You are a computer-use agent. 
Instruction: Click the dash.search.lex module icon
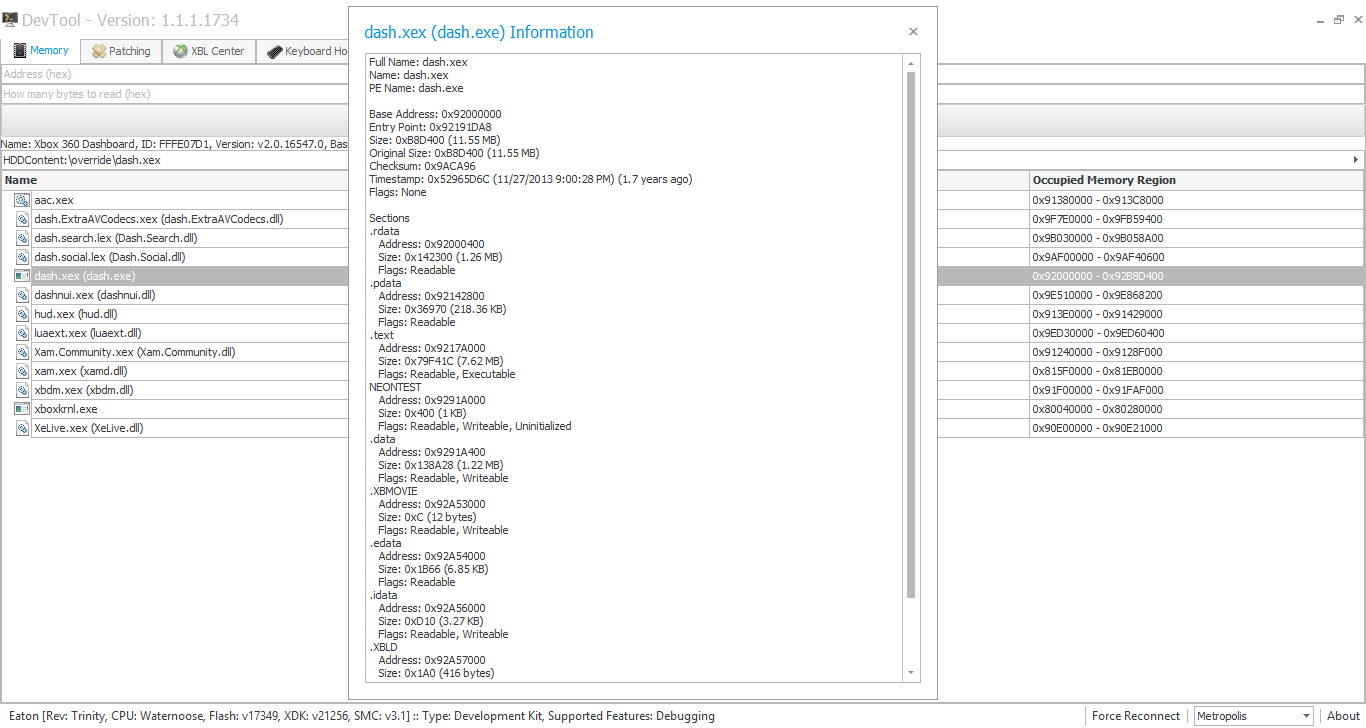point(22,238)
